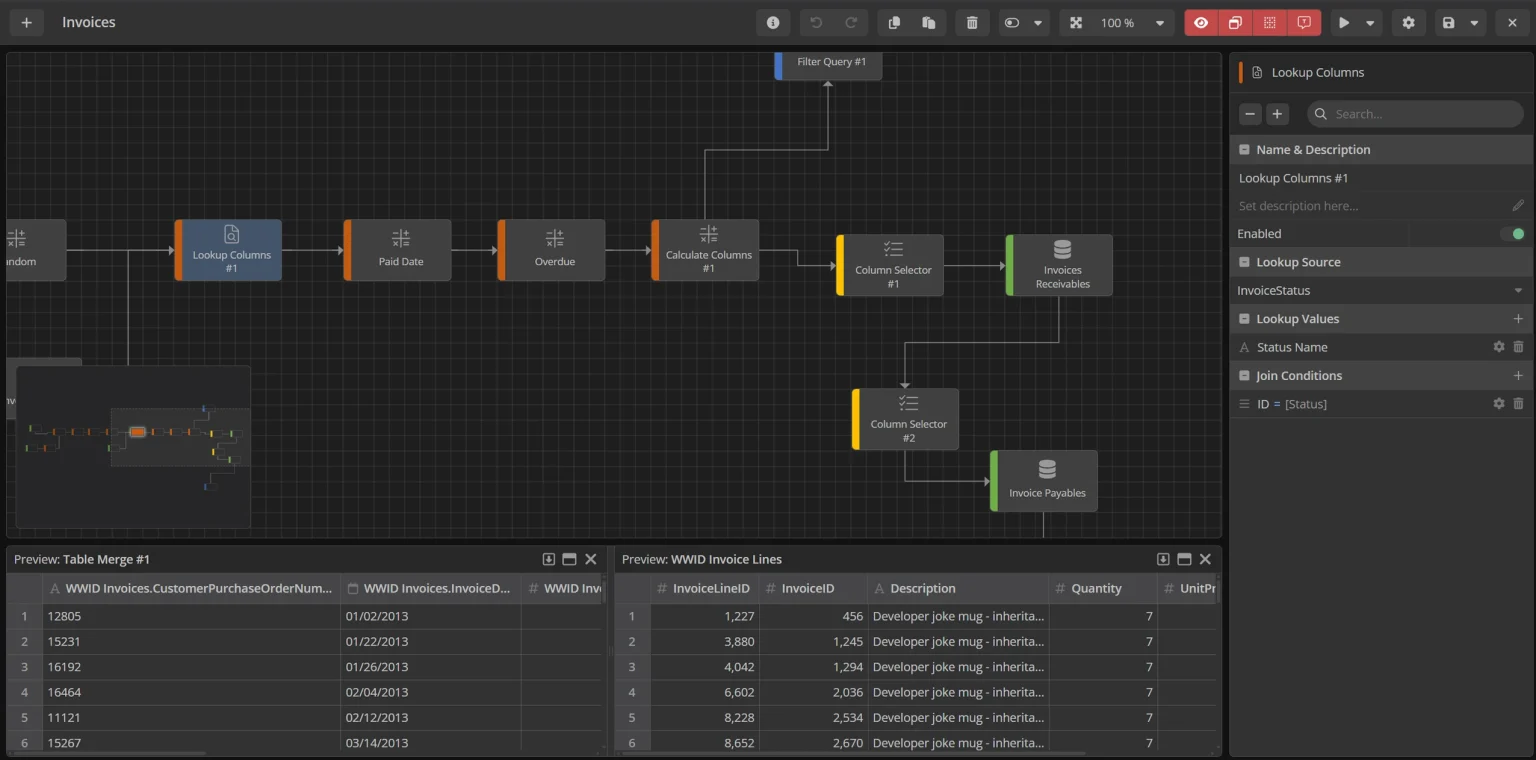
Task: Toggle the Enabled switch off
Action: (1512, 234)
